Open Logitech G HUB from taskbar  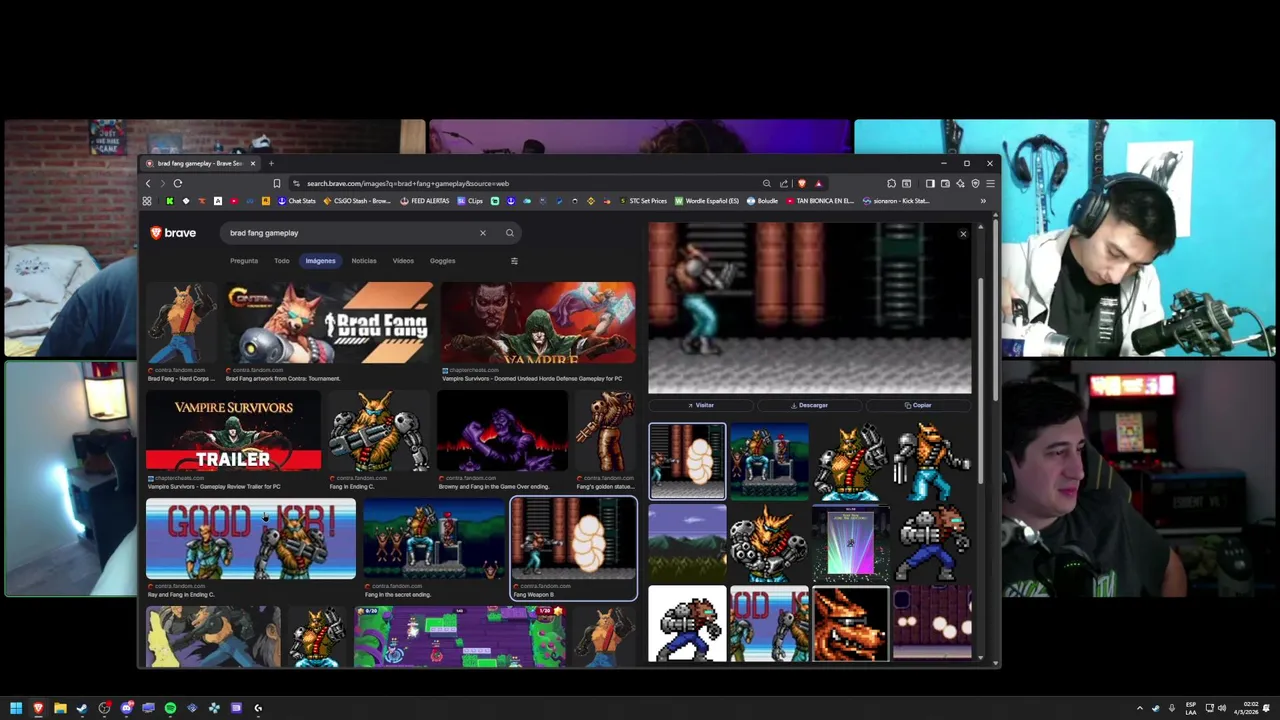point(258,708)
